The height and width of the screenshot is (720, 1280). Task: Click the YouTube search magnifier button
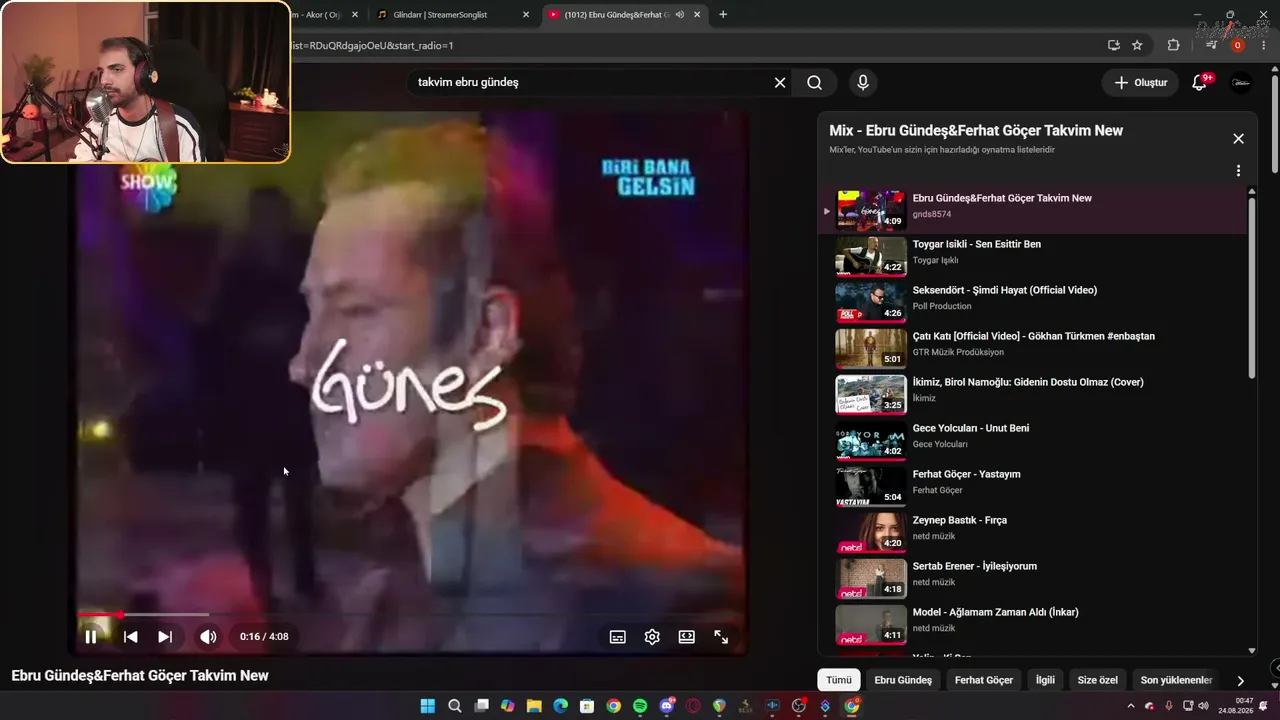[x=815, y=83]
